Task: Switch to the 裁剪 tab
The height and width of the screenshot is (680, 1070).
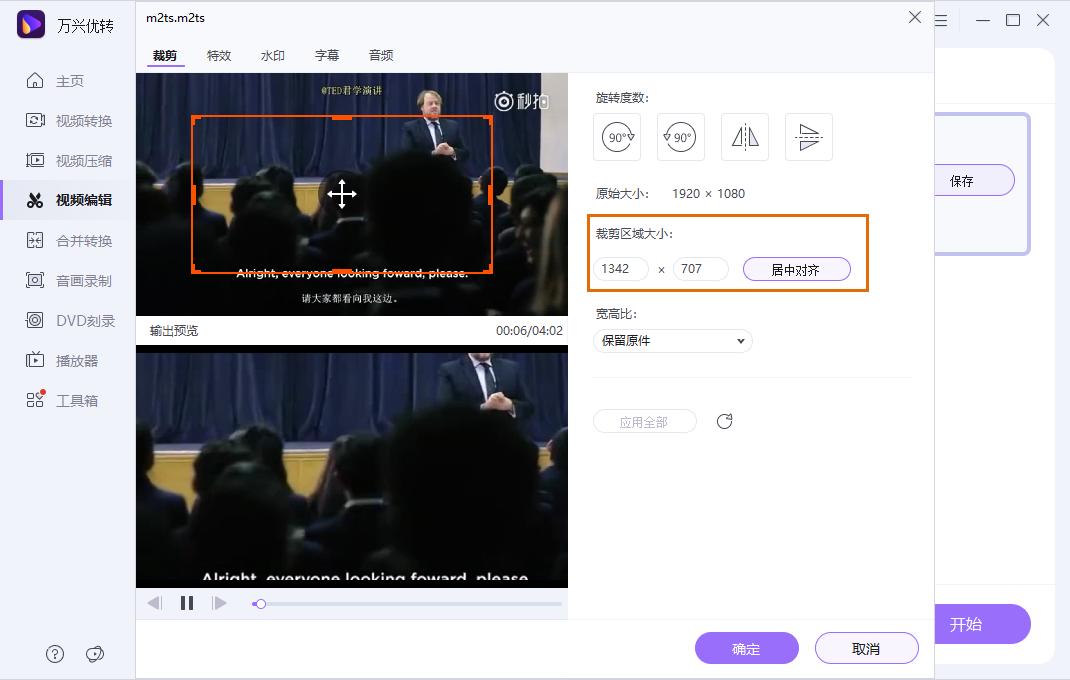Action: pos(164,55)
